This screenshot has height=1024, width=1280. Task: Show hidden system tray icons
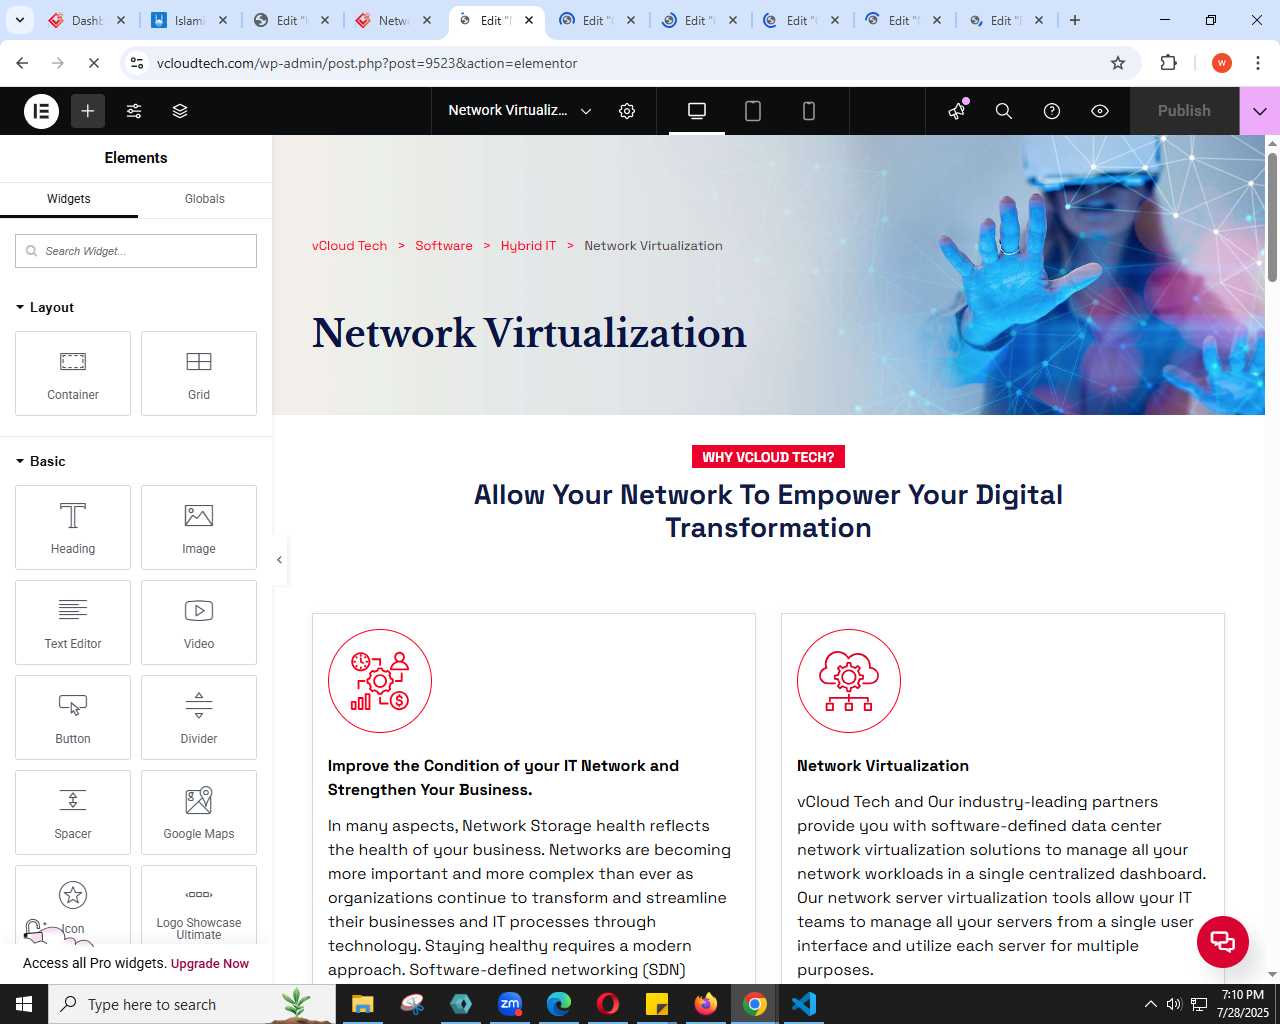1150,1004
